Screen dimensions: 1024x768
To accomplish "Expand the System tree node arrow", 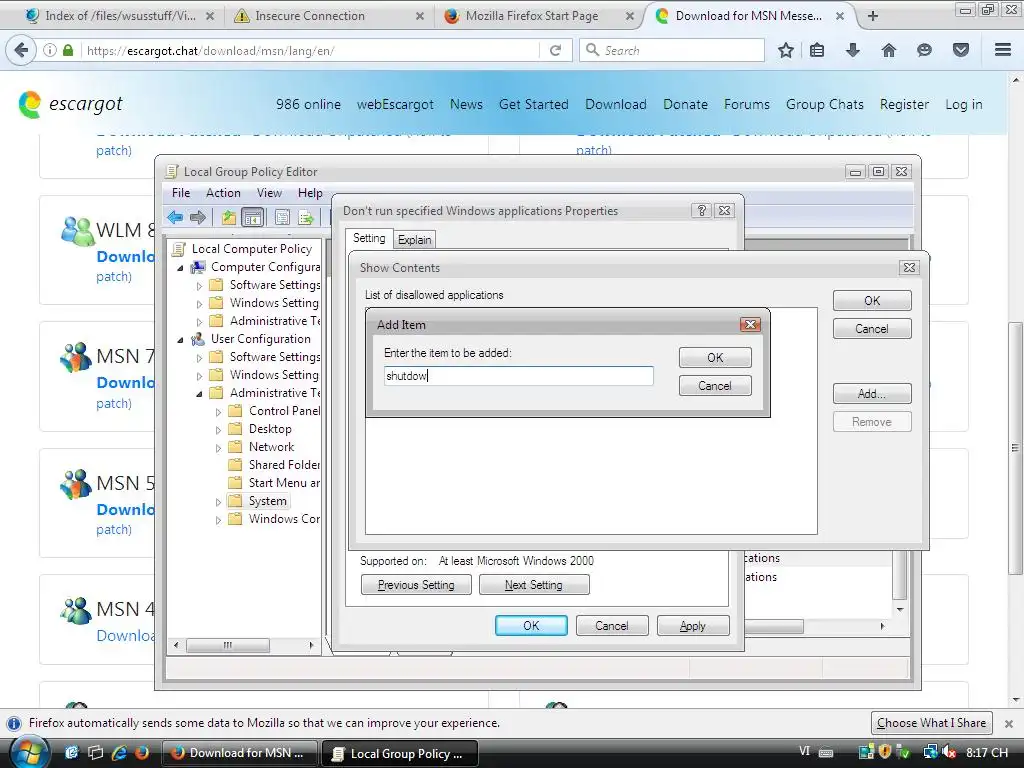I will [218, 502].
